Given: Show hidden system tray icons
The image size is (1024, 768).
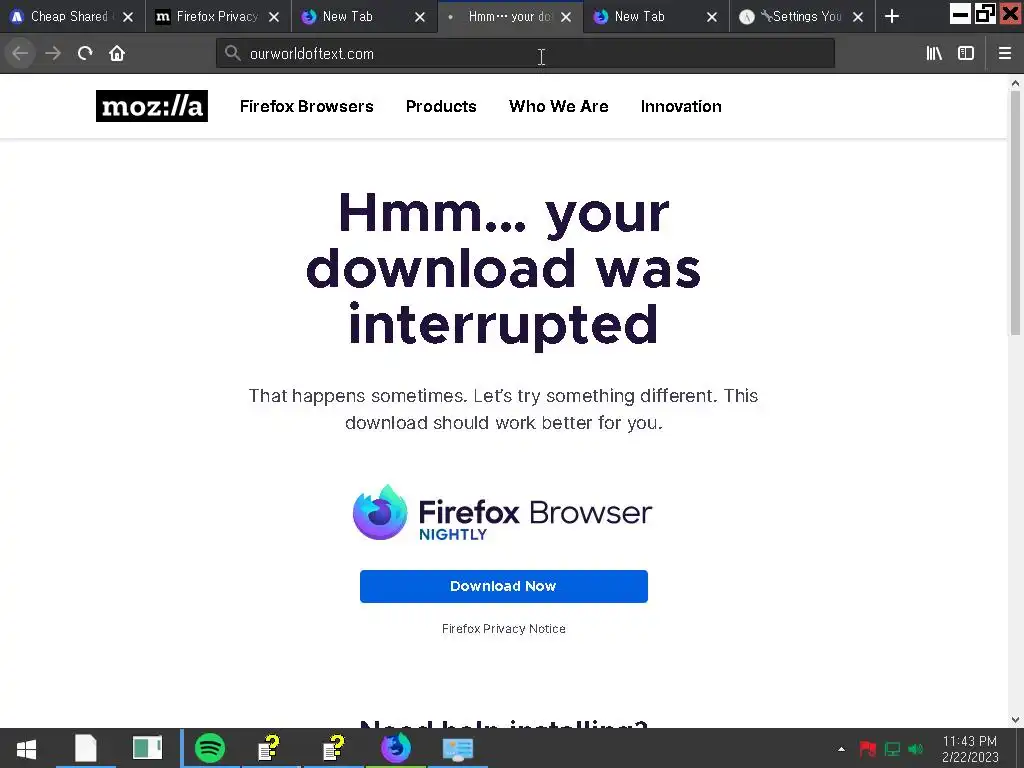Looking at the screenshot, I should (842, 749).
